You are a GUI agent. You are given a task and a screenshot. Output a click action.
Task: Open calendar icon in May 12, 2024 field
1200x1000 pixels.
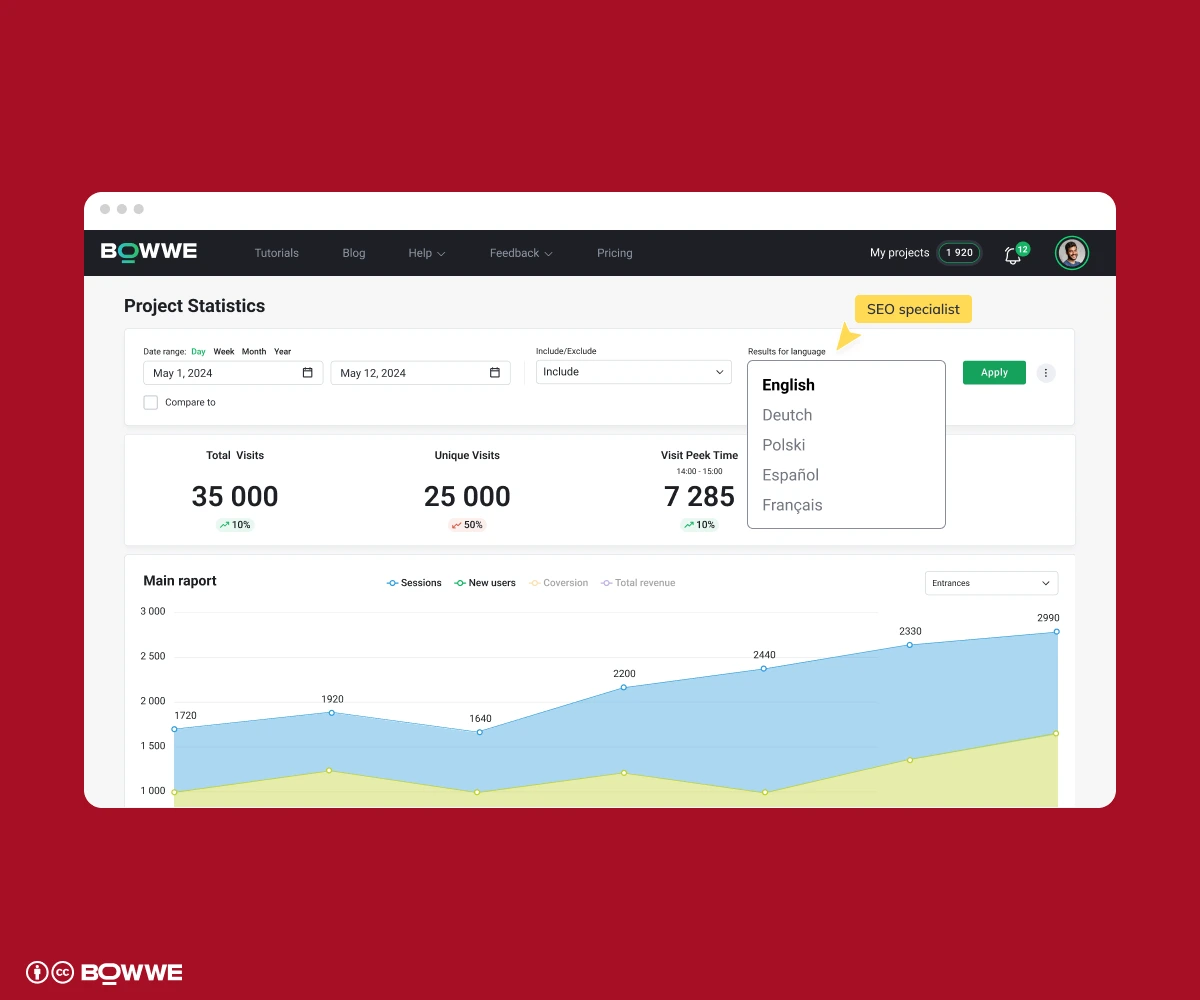coord(494,373)
